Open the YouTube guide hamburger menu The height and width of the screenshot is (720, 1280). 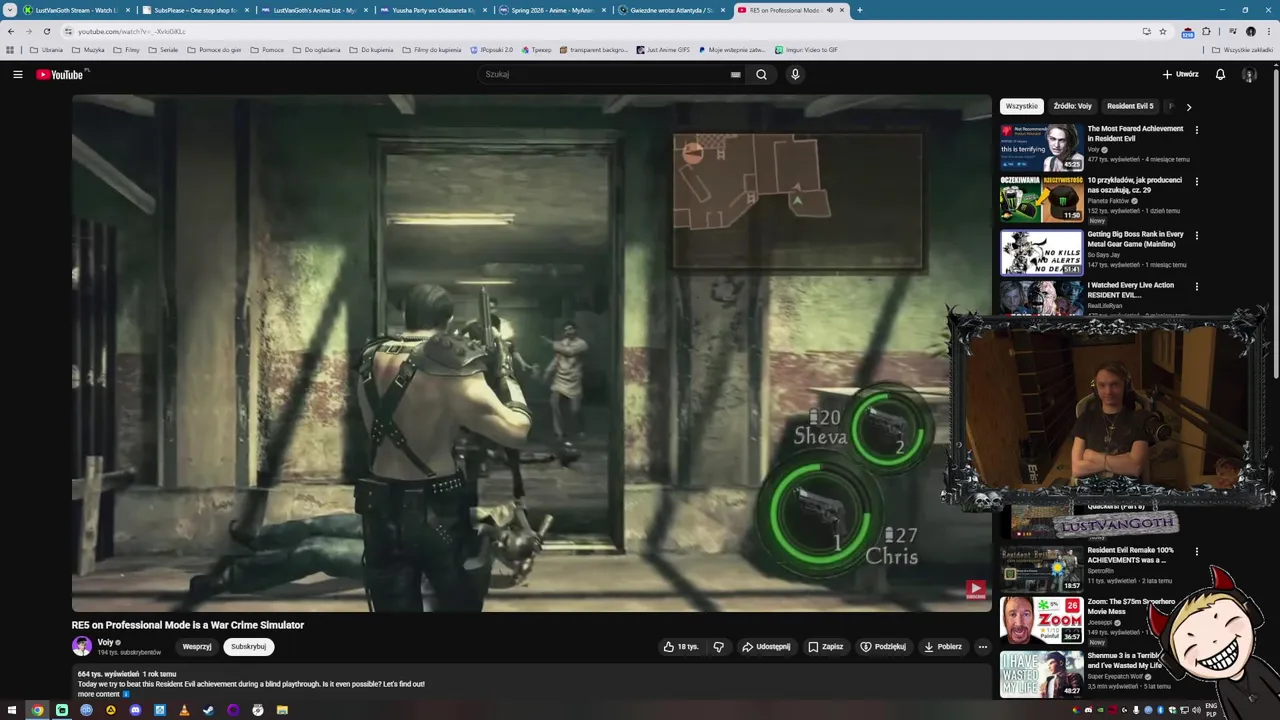pos(17,74)
